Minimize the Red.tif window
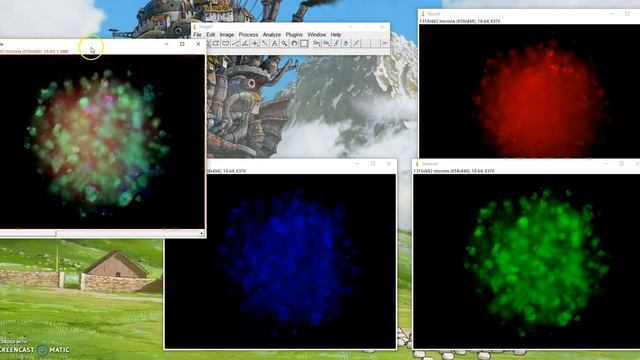The height and width of the screenshot is (360, 640). (611, 14)
